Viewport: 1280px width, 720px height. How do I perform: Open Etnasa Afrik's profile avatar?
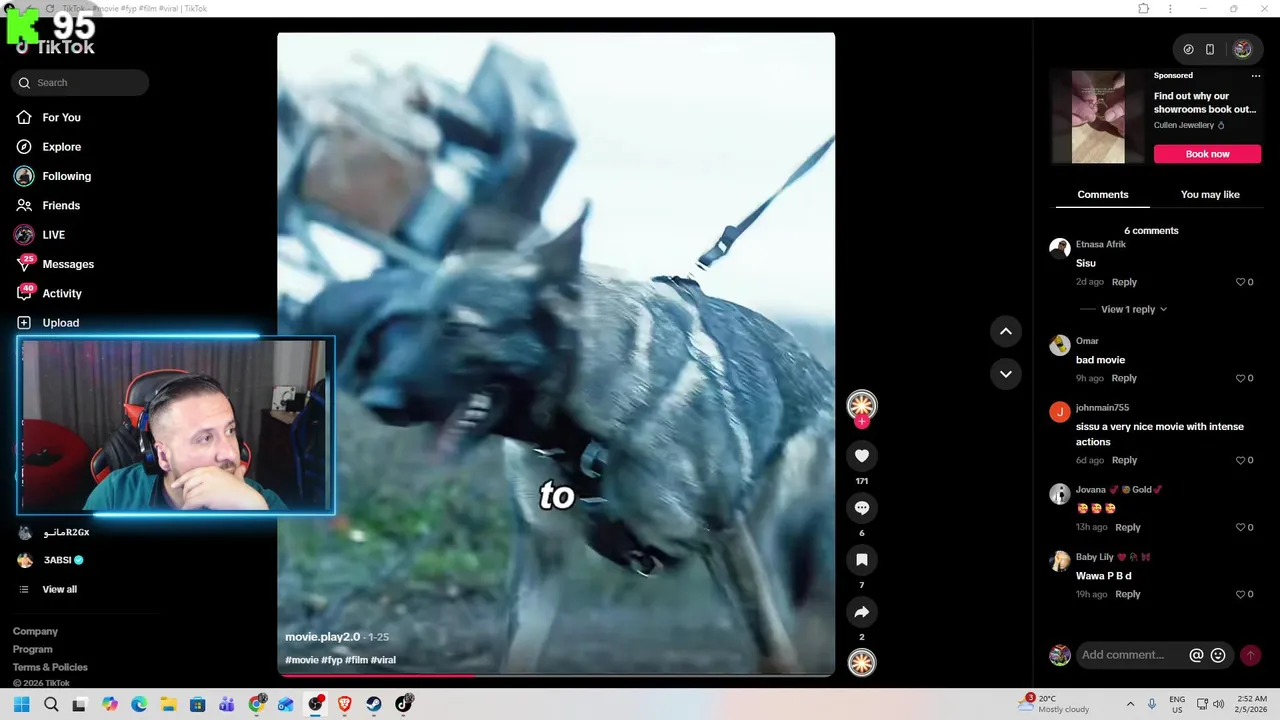(x=1059, y=249)
